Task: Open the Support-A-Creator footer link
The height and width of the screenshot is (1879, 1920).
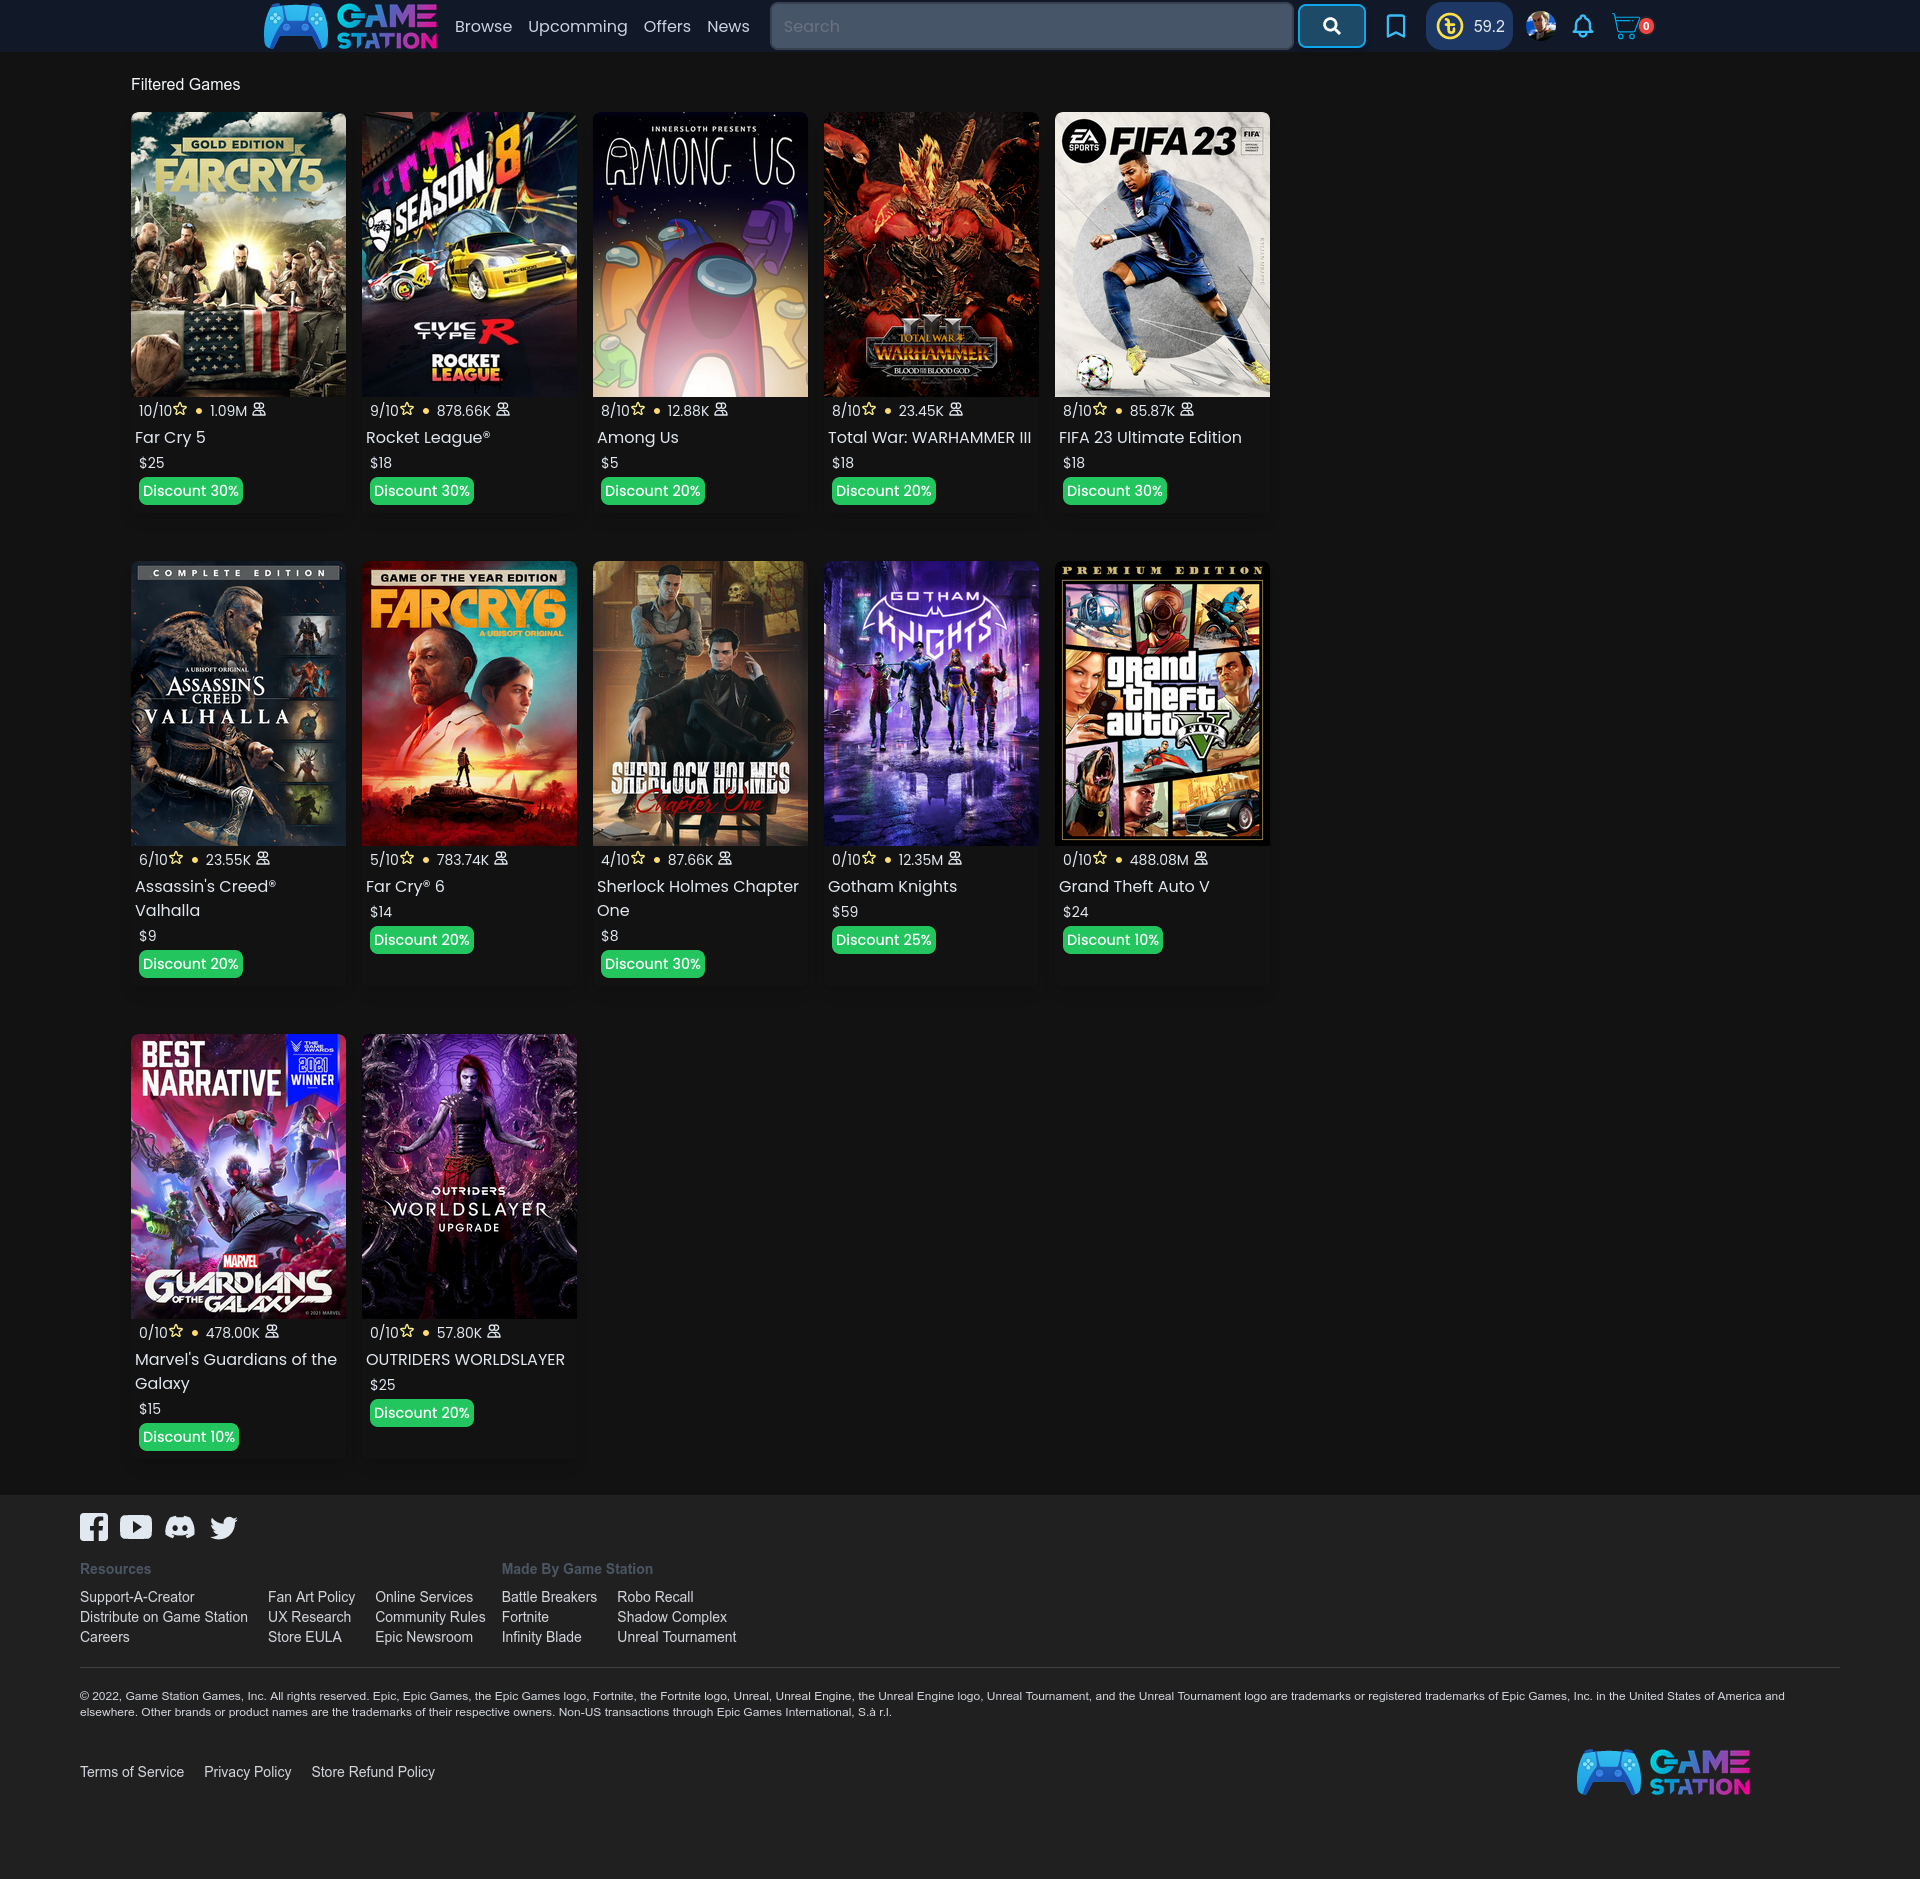Action: click(137, 1597)
